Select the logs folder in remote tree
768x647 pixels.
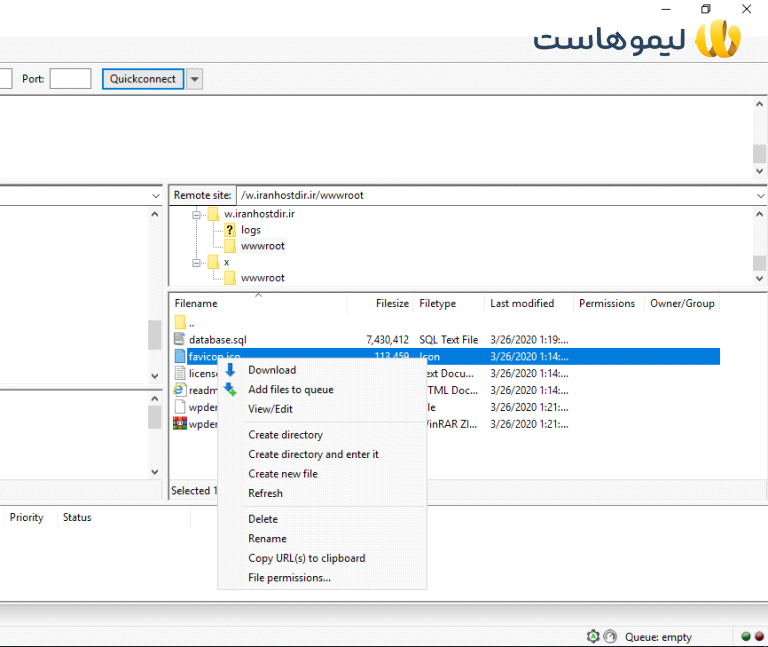(250, 230)
